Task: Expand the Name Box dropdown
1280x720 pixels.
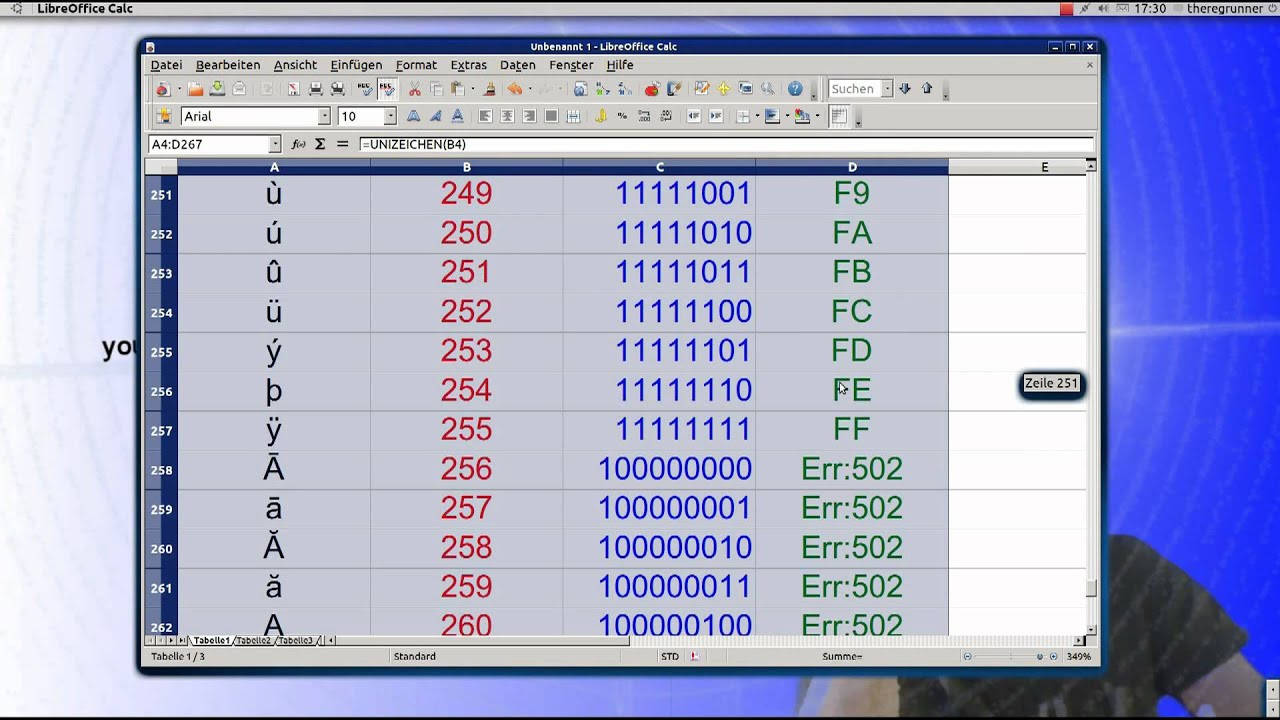Action: click(275, 144)
